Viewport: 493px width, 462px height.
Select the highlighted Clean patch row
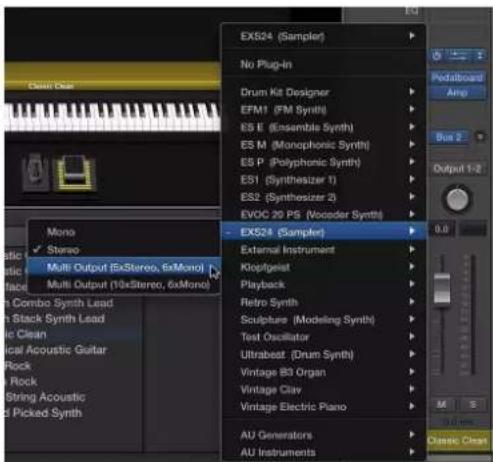point(74,334)
